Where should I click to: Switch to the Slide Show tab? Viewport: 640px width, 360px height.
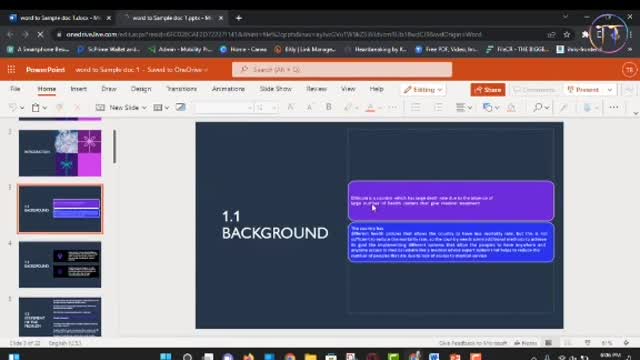(276, 89)
